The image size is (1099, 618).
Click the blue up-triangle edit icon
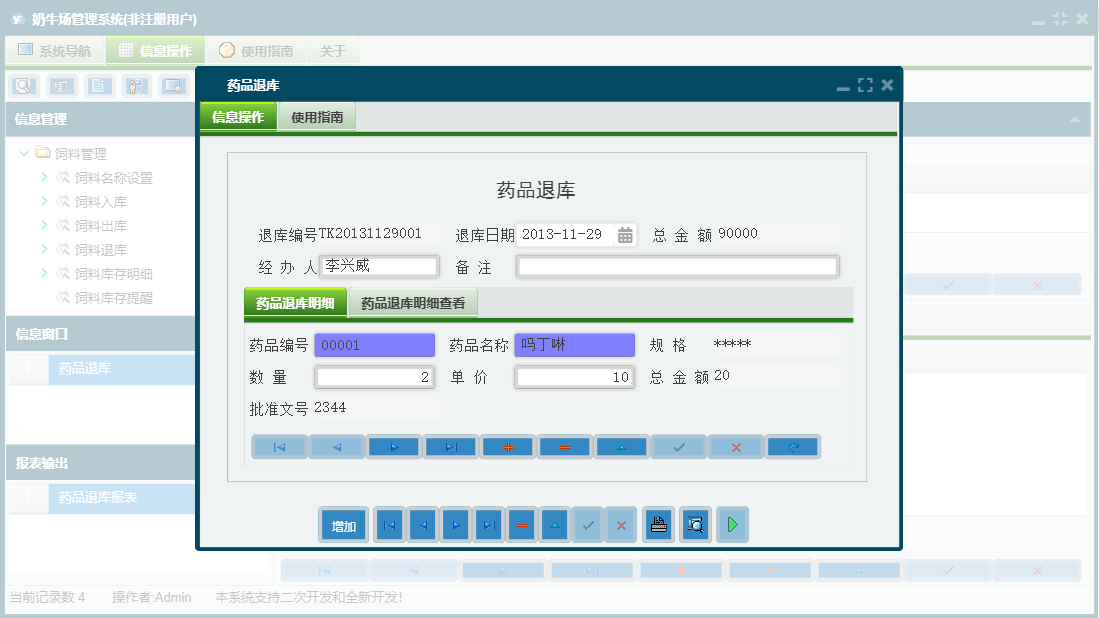621,446
